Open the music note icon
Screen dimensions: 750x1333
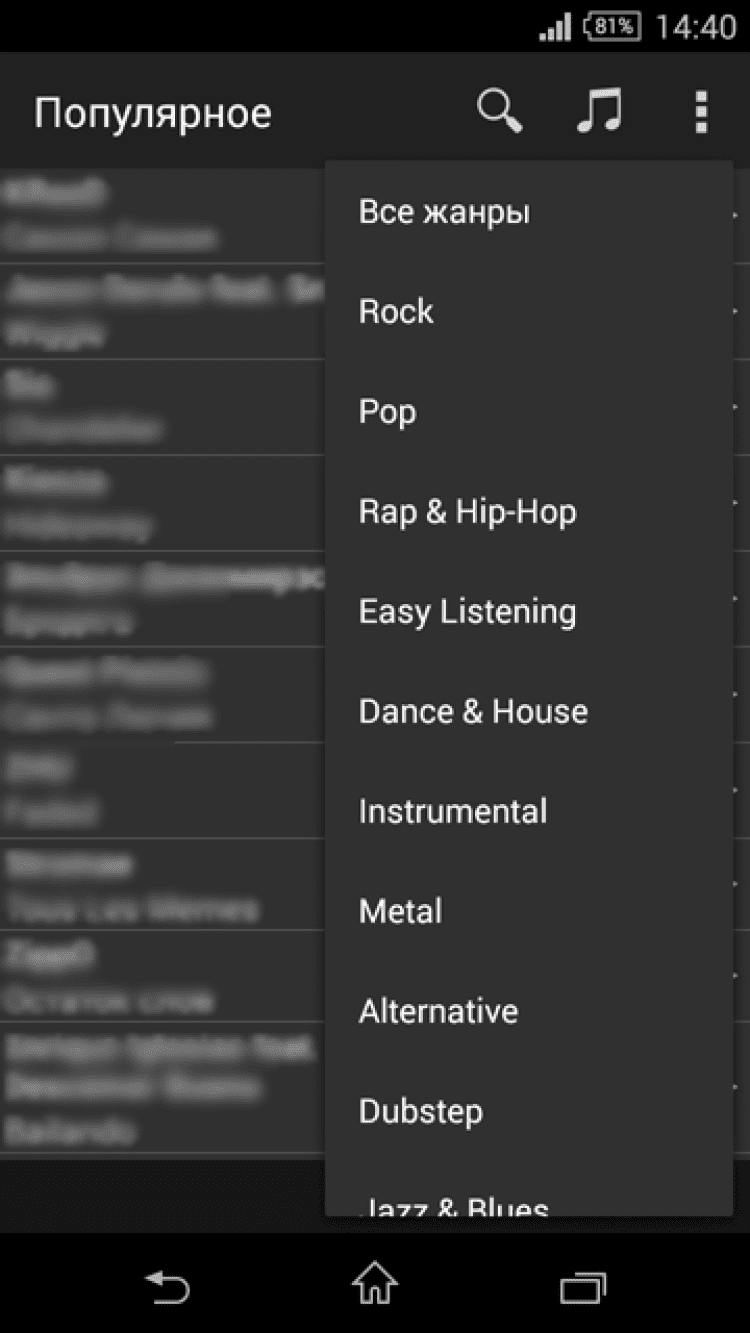pos(600,111)
